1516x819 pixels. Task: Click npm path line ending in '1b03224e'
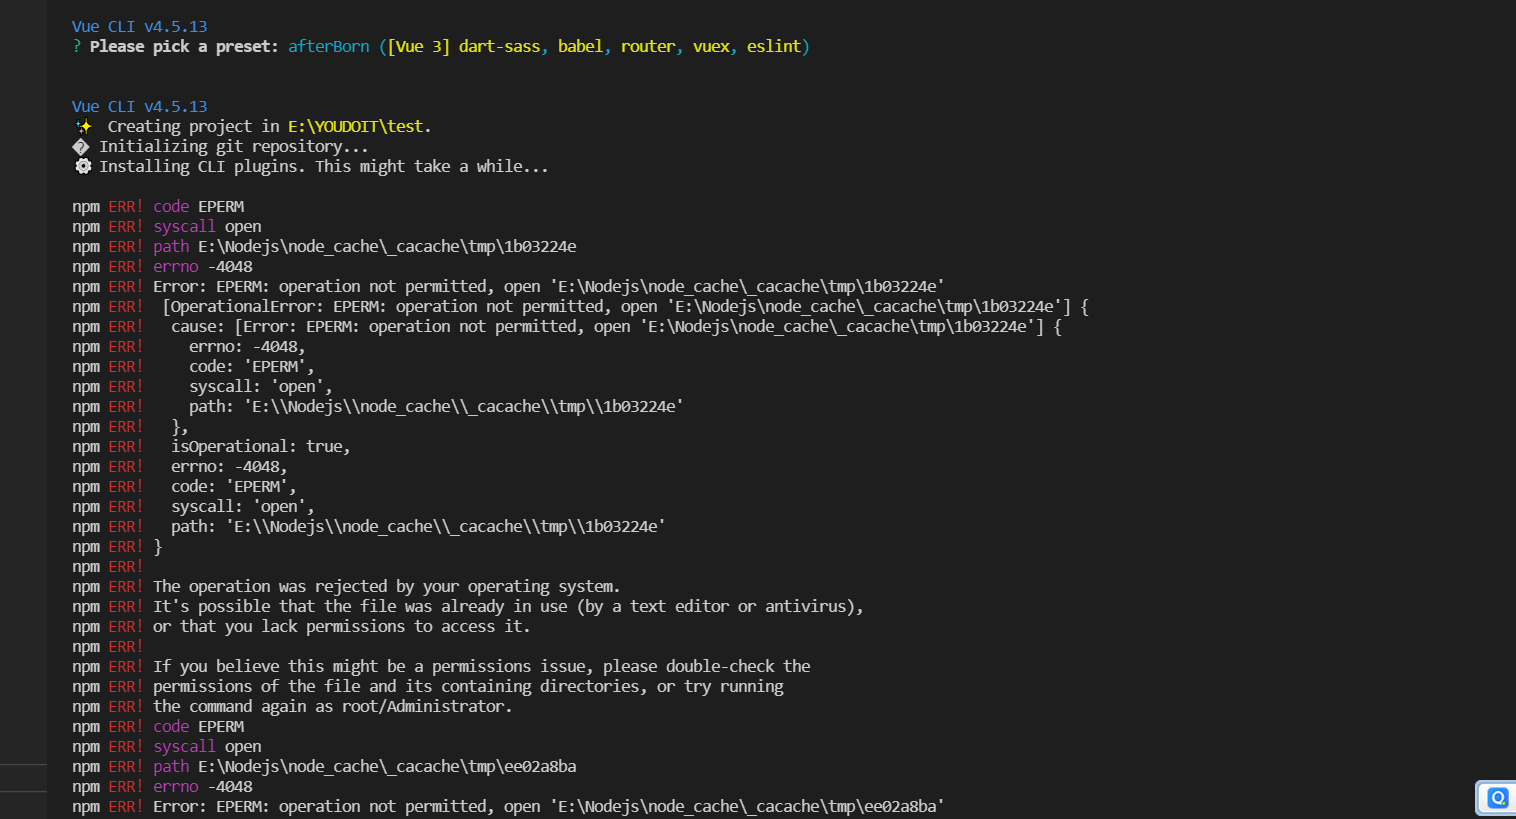[x=324, y=246]
